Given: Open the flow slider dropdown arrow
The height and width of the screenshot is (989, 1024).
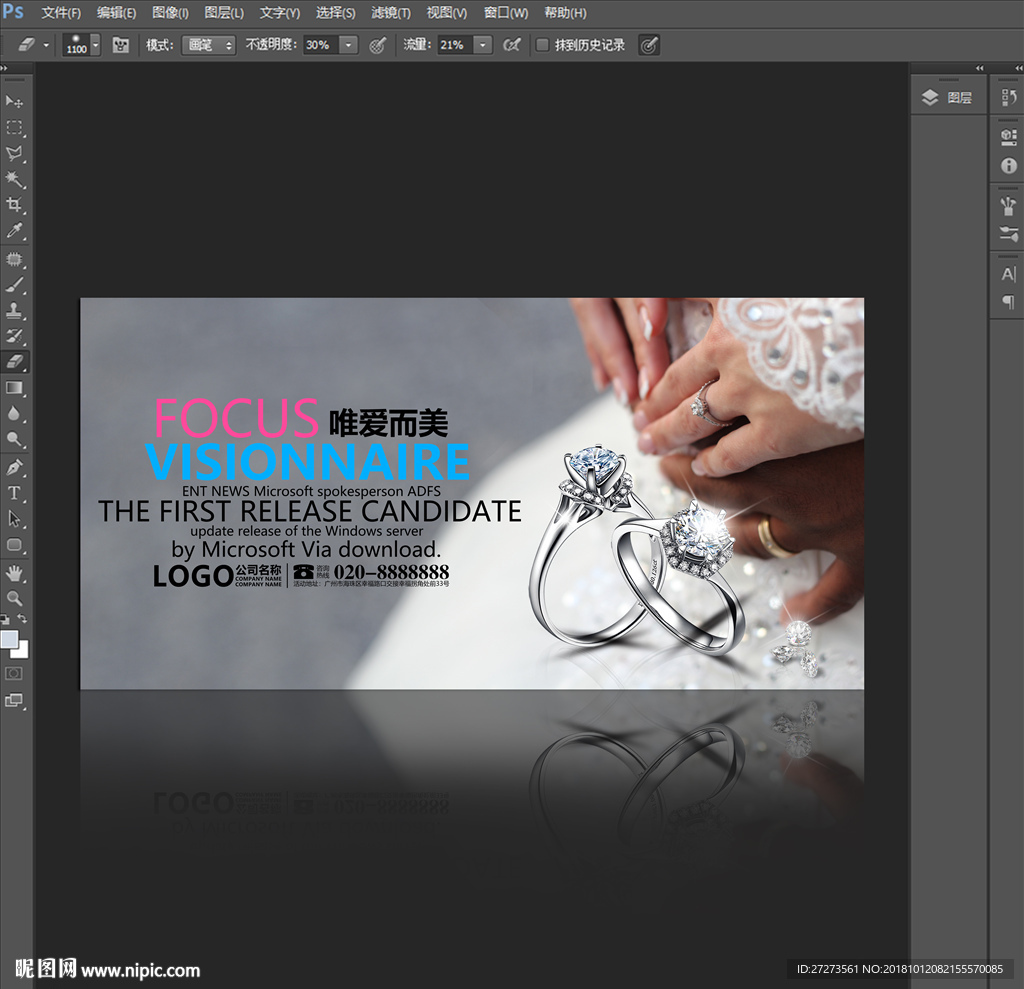Looking at the screenshot, I should (x=483, y=45).
